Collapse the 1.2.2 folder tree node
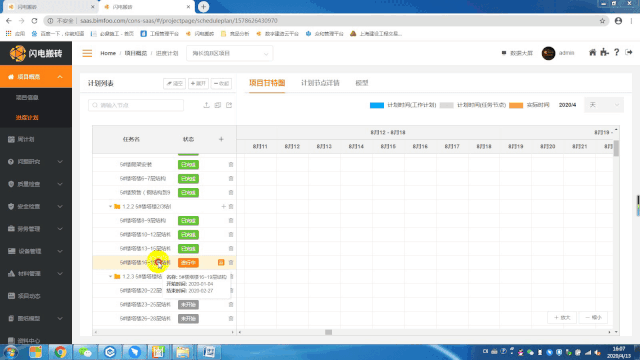 tap(110, 207)
